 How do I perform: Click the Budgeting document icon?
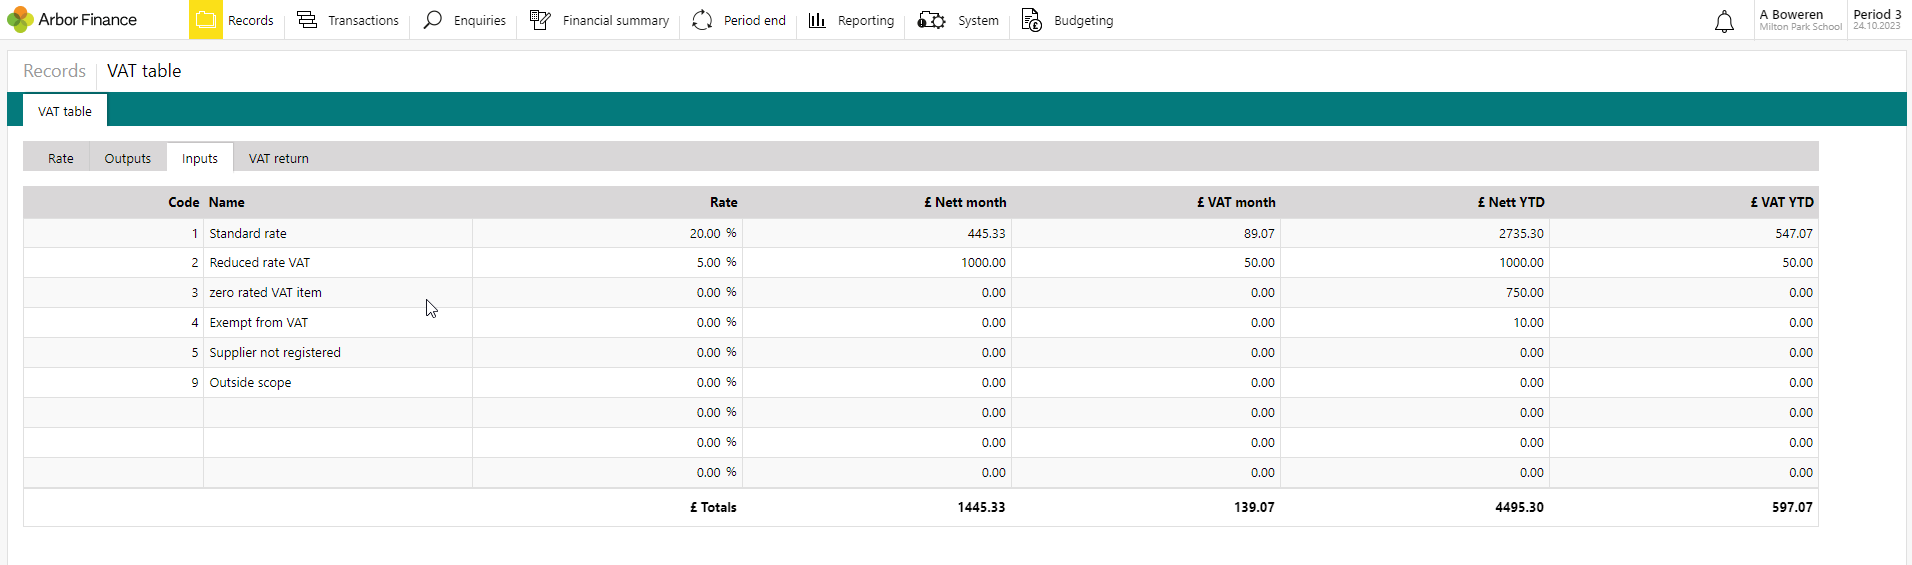(1031, 20)
